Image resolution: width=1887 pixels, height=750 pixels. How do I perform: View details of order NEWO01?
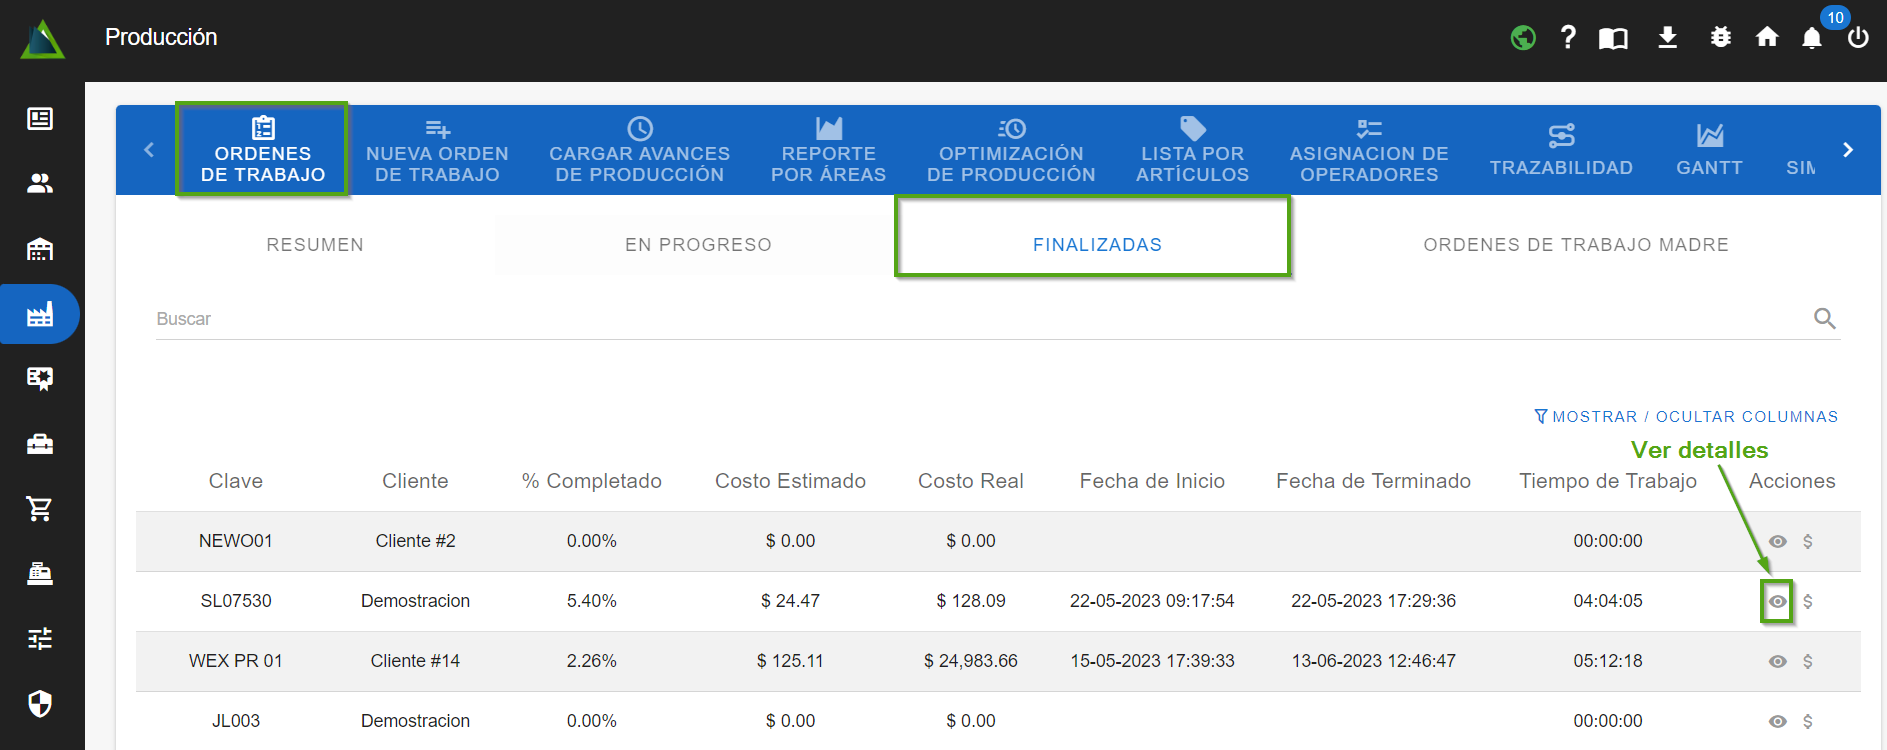pyautogui.click(x=1777, y=542)
